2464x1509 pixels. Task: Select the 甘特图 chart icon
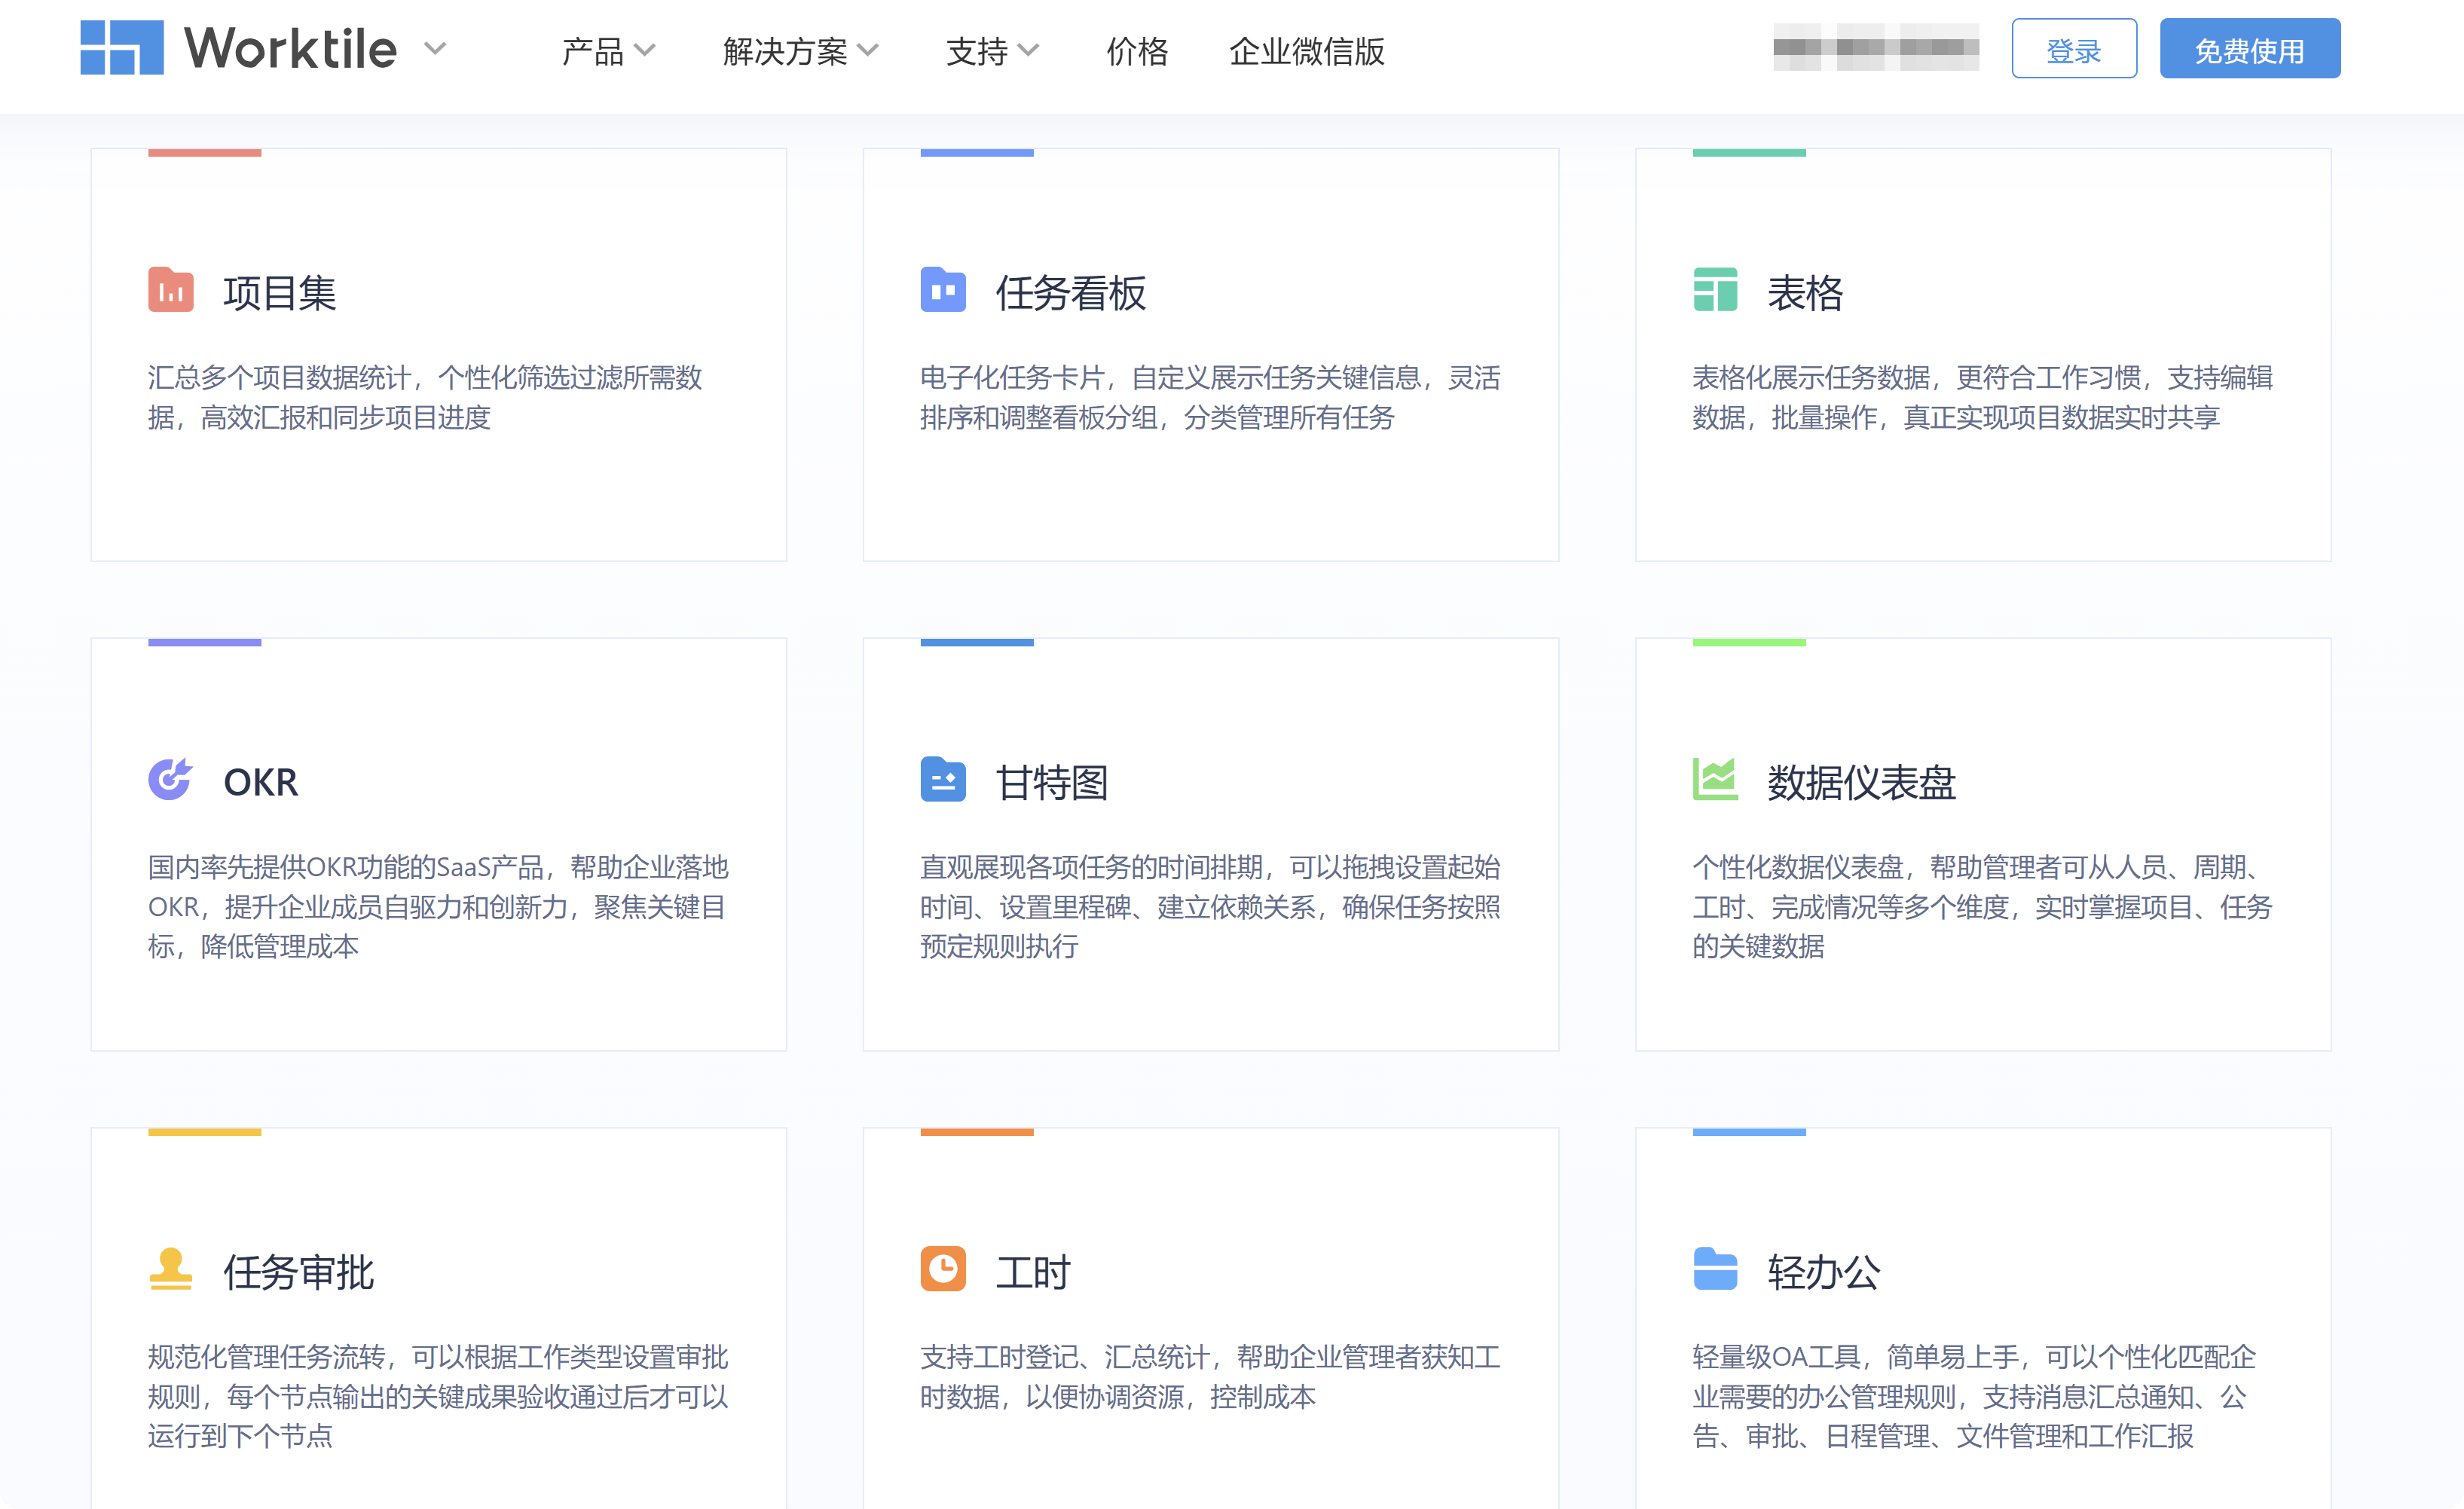tap(943, 780)
